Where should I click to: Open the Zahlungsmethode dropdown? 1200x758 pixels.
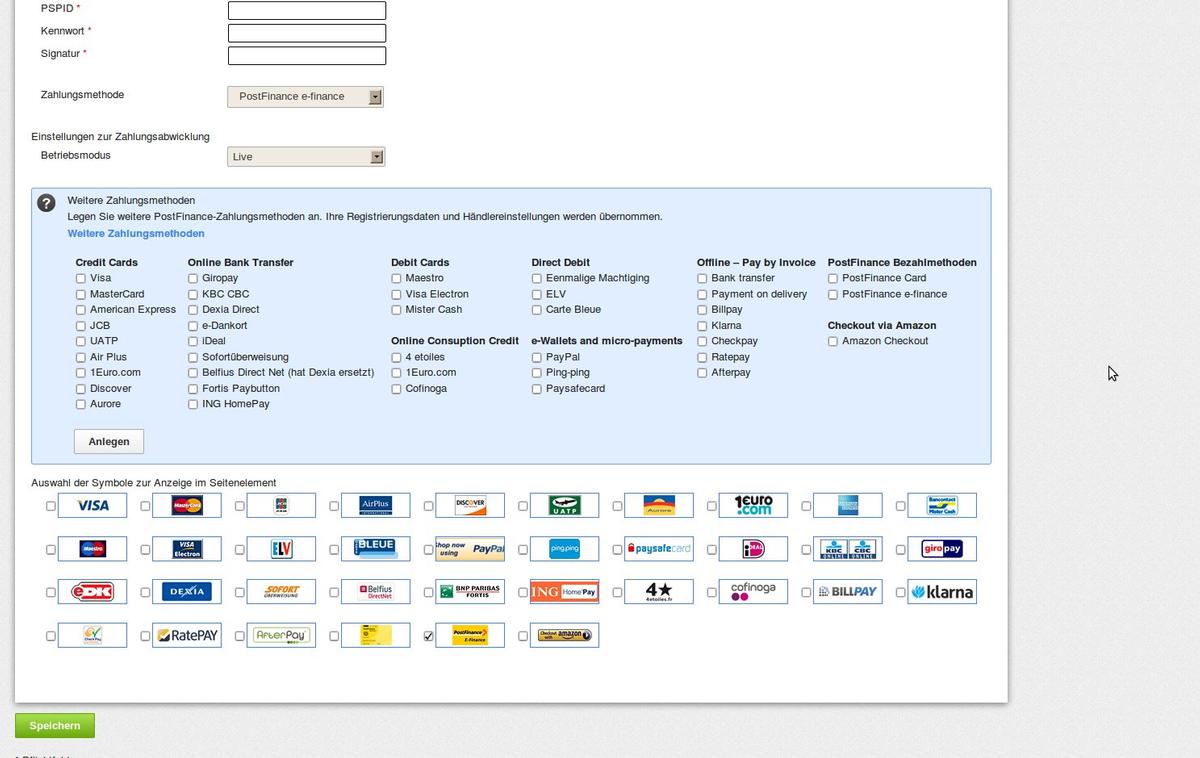coord(305,97)
